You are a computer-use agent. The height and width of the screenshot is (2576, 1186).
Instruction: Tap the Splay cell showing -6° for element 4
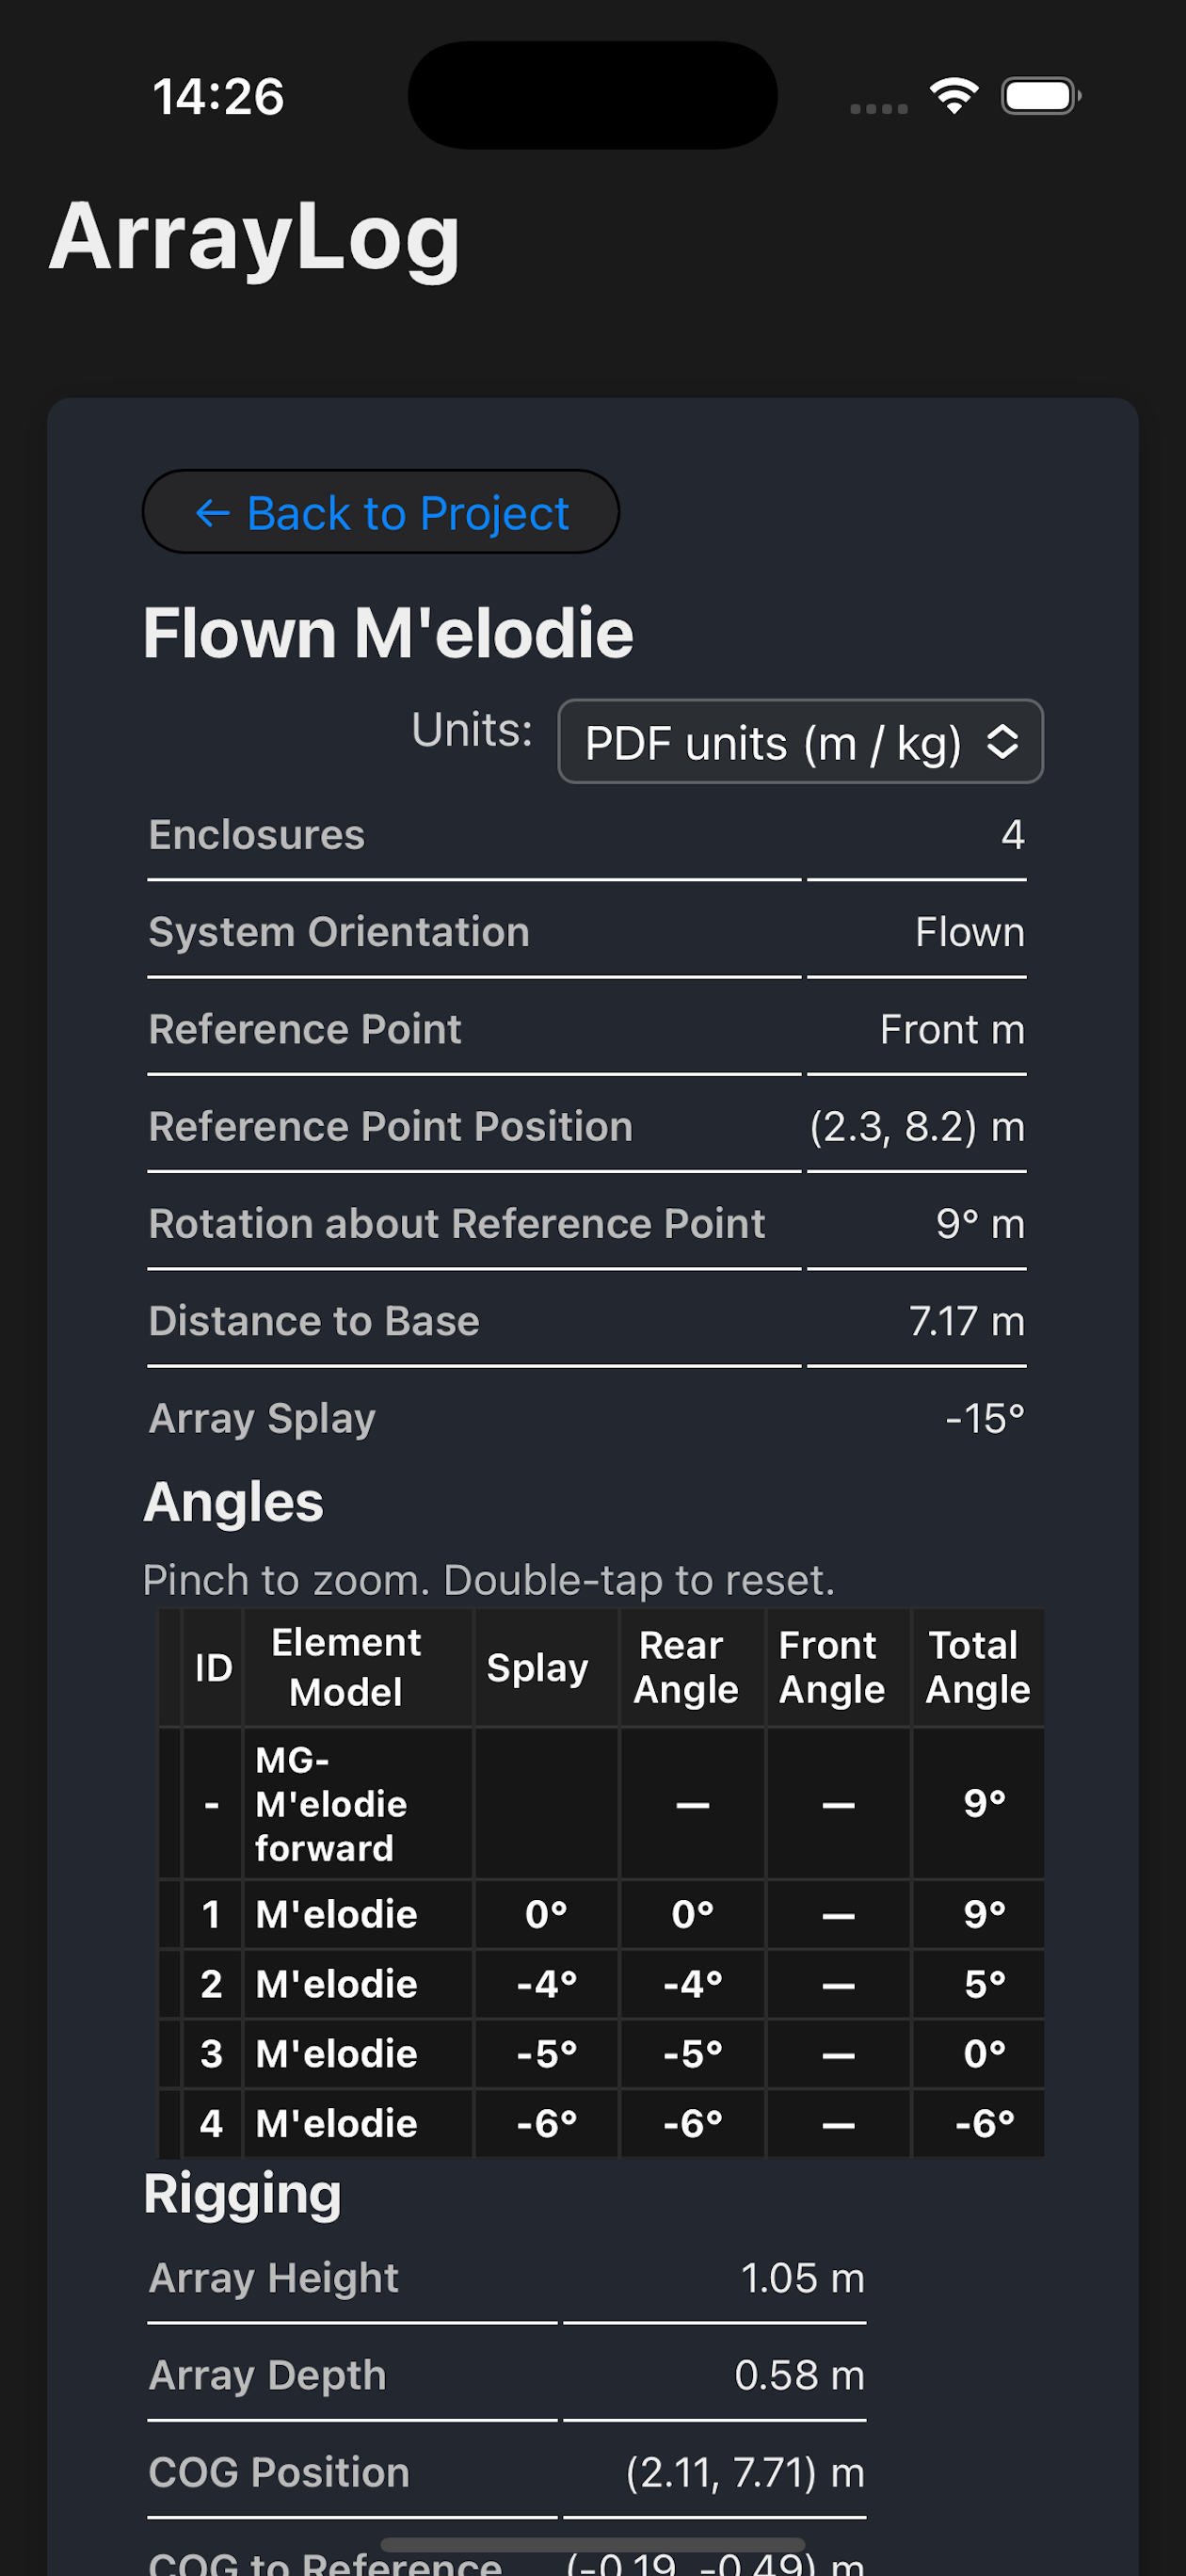(x=545, y=2122)
